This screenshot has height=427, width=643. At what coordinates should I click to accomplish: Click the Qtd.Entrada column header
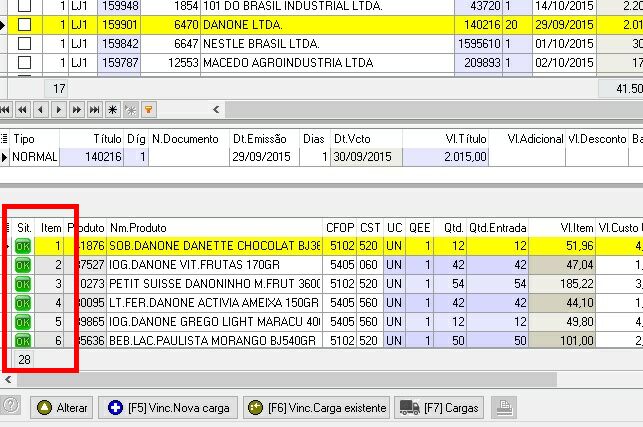pos(498,228)
